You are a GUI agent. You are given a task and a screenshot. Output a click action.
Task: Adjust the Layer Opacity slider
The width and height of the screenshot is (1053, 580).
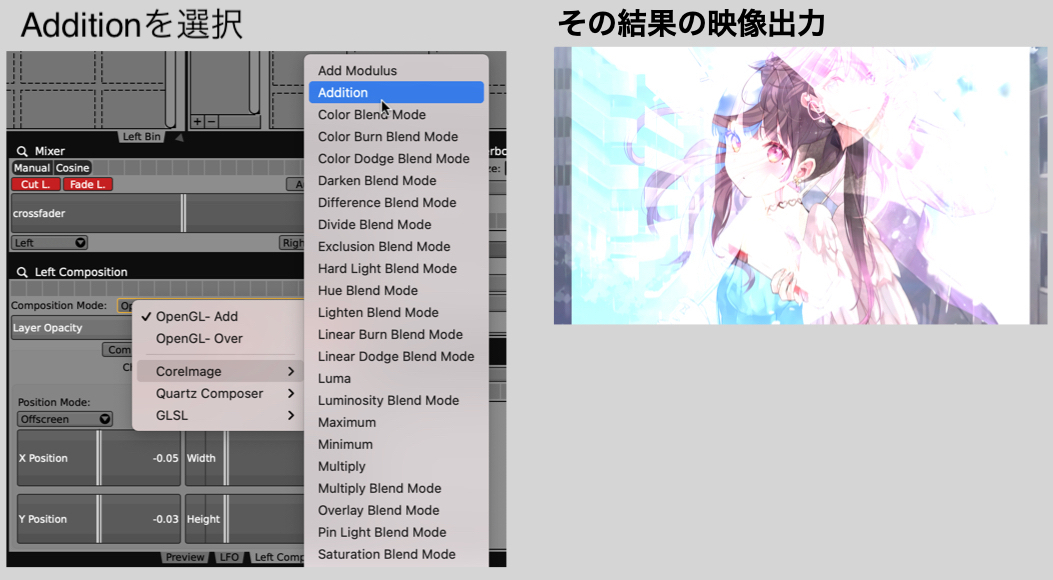(72, 328)
